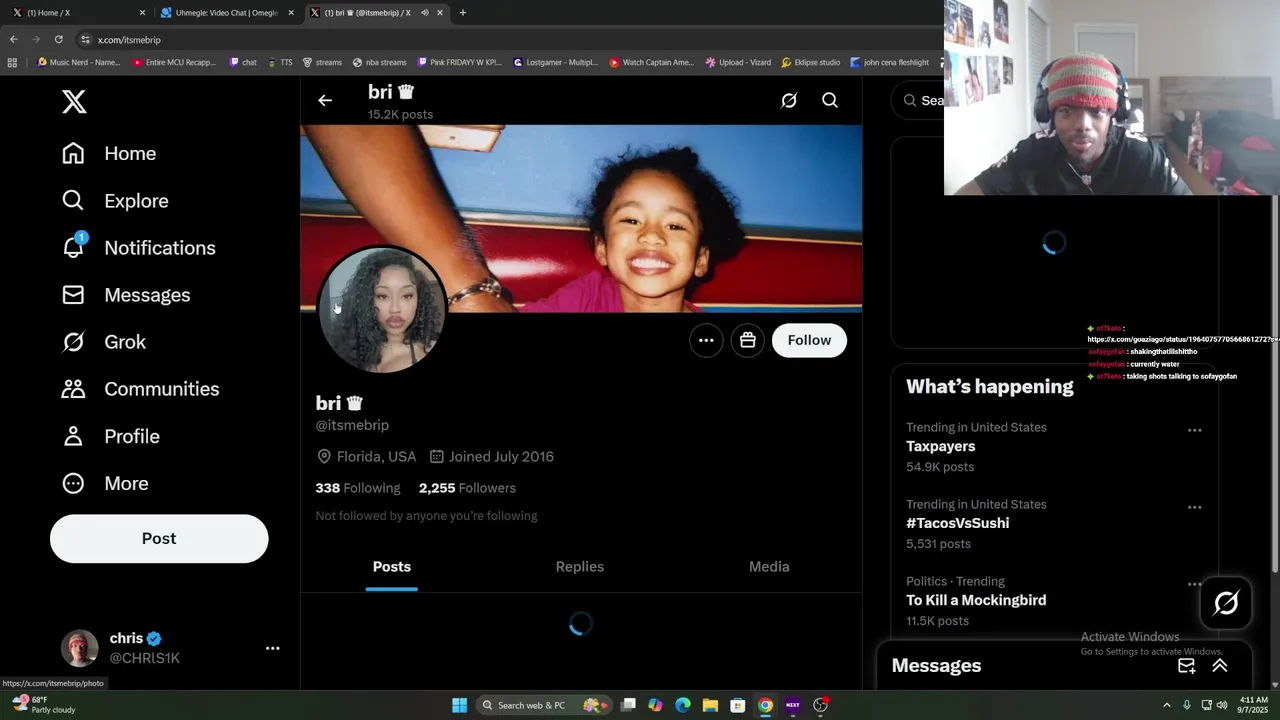Open Microsoft Edge from the taskbar
Viewport: 1280px width, 720px height.
click(682, 705)
